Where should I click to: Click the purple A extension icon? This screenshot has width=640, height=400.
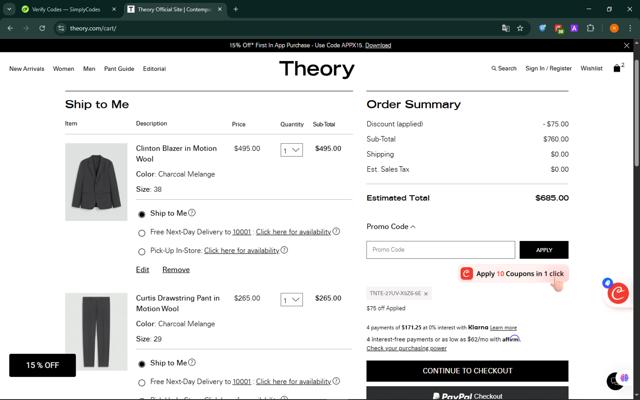click(574, 28)
